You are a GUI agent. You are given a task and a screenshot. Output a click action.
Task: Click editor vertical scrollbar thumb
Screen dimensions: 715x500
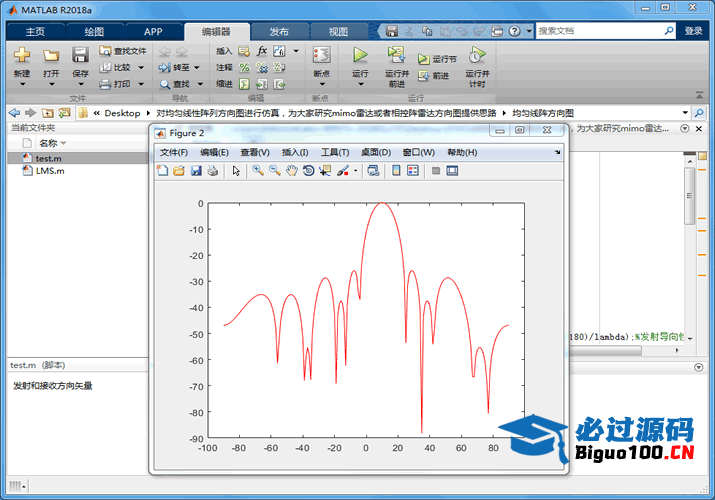689,196
